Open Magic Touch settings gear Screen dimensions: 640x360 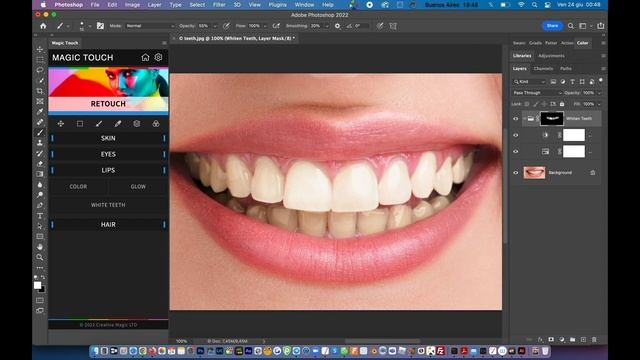tap(158, 58)
